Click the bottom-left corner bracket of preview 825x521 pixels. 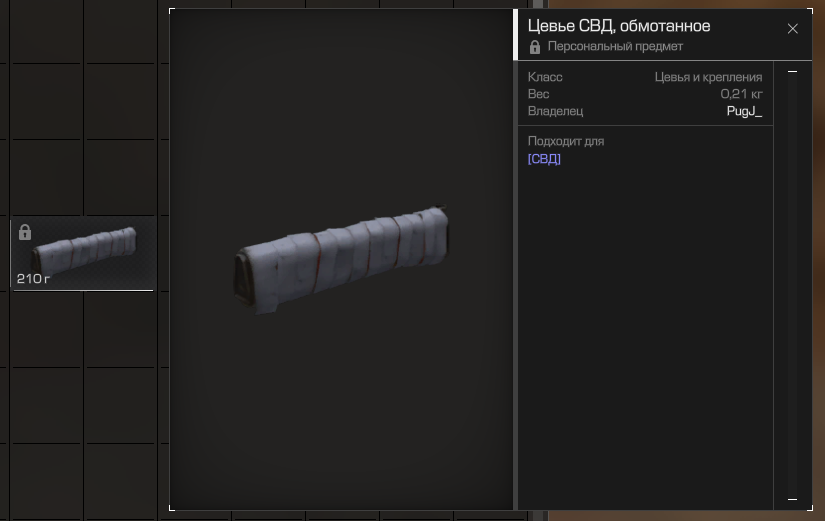coord(172,507)
